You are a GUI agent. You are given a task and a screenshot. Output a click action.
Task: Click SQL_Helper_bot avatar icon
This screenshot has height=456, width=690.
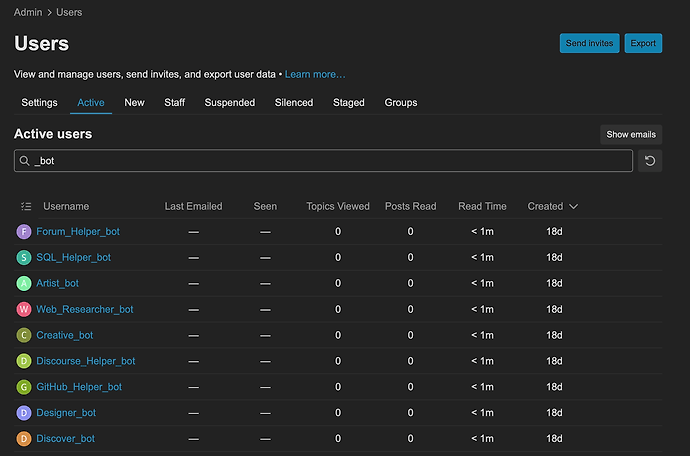click(24, 257)
